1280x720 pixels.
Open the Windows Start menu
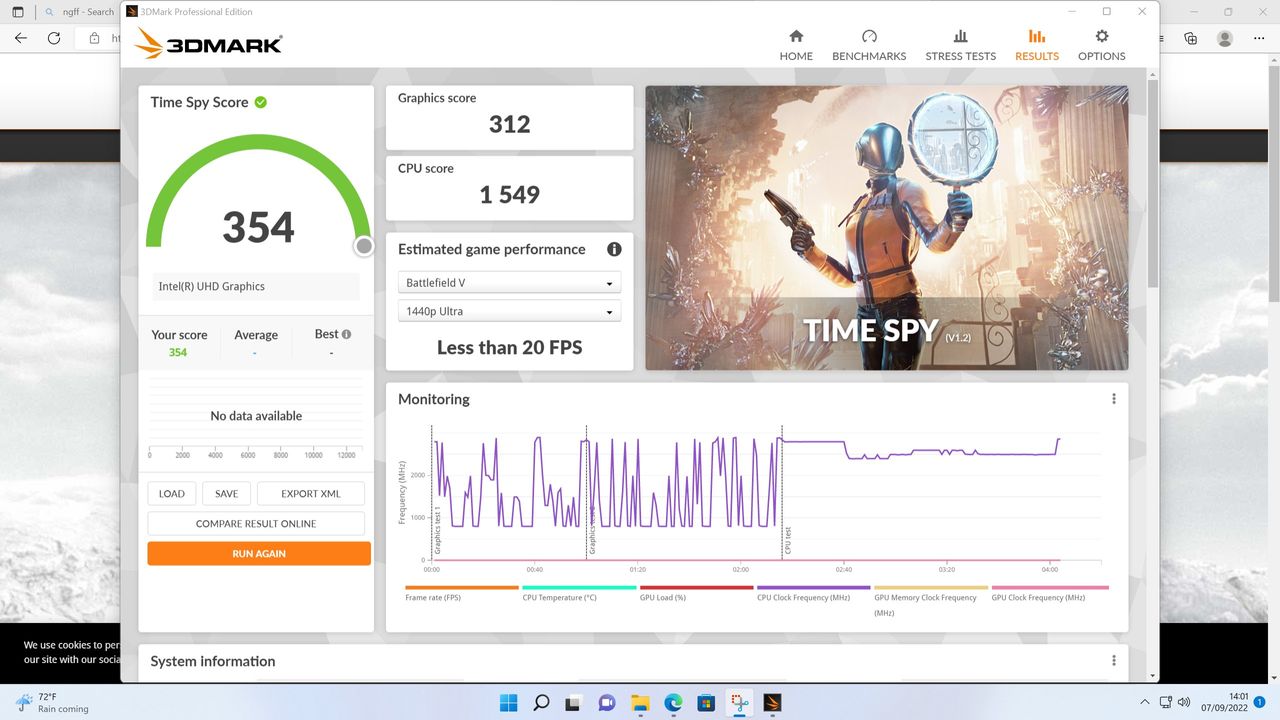tap(508, 702)
